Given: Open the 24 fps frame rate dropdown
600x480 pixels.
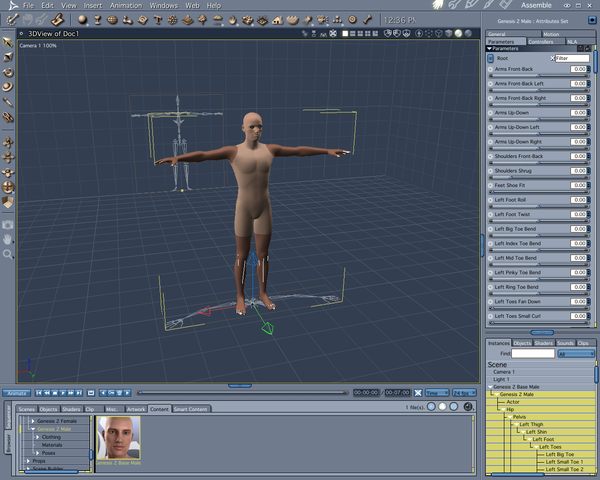Looking at the screenshot, I should click(464, 393).
